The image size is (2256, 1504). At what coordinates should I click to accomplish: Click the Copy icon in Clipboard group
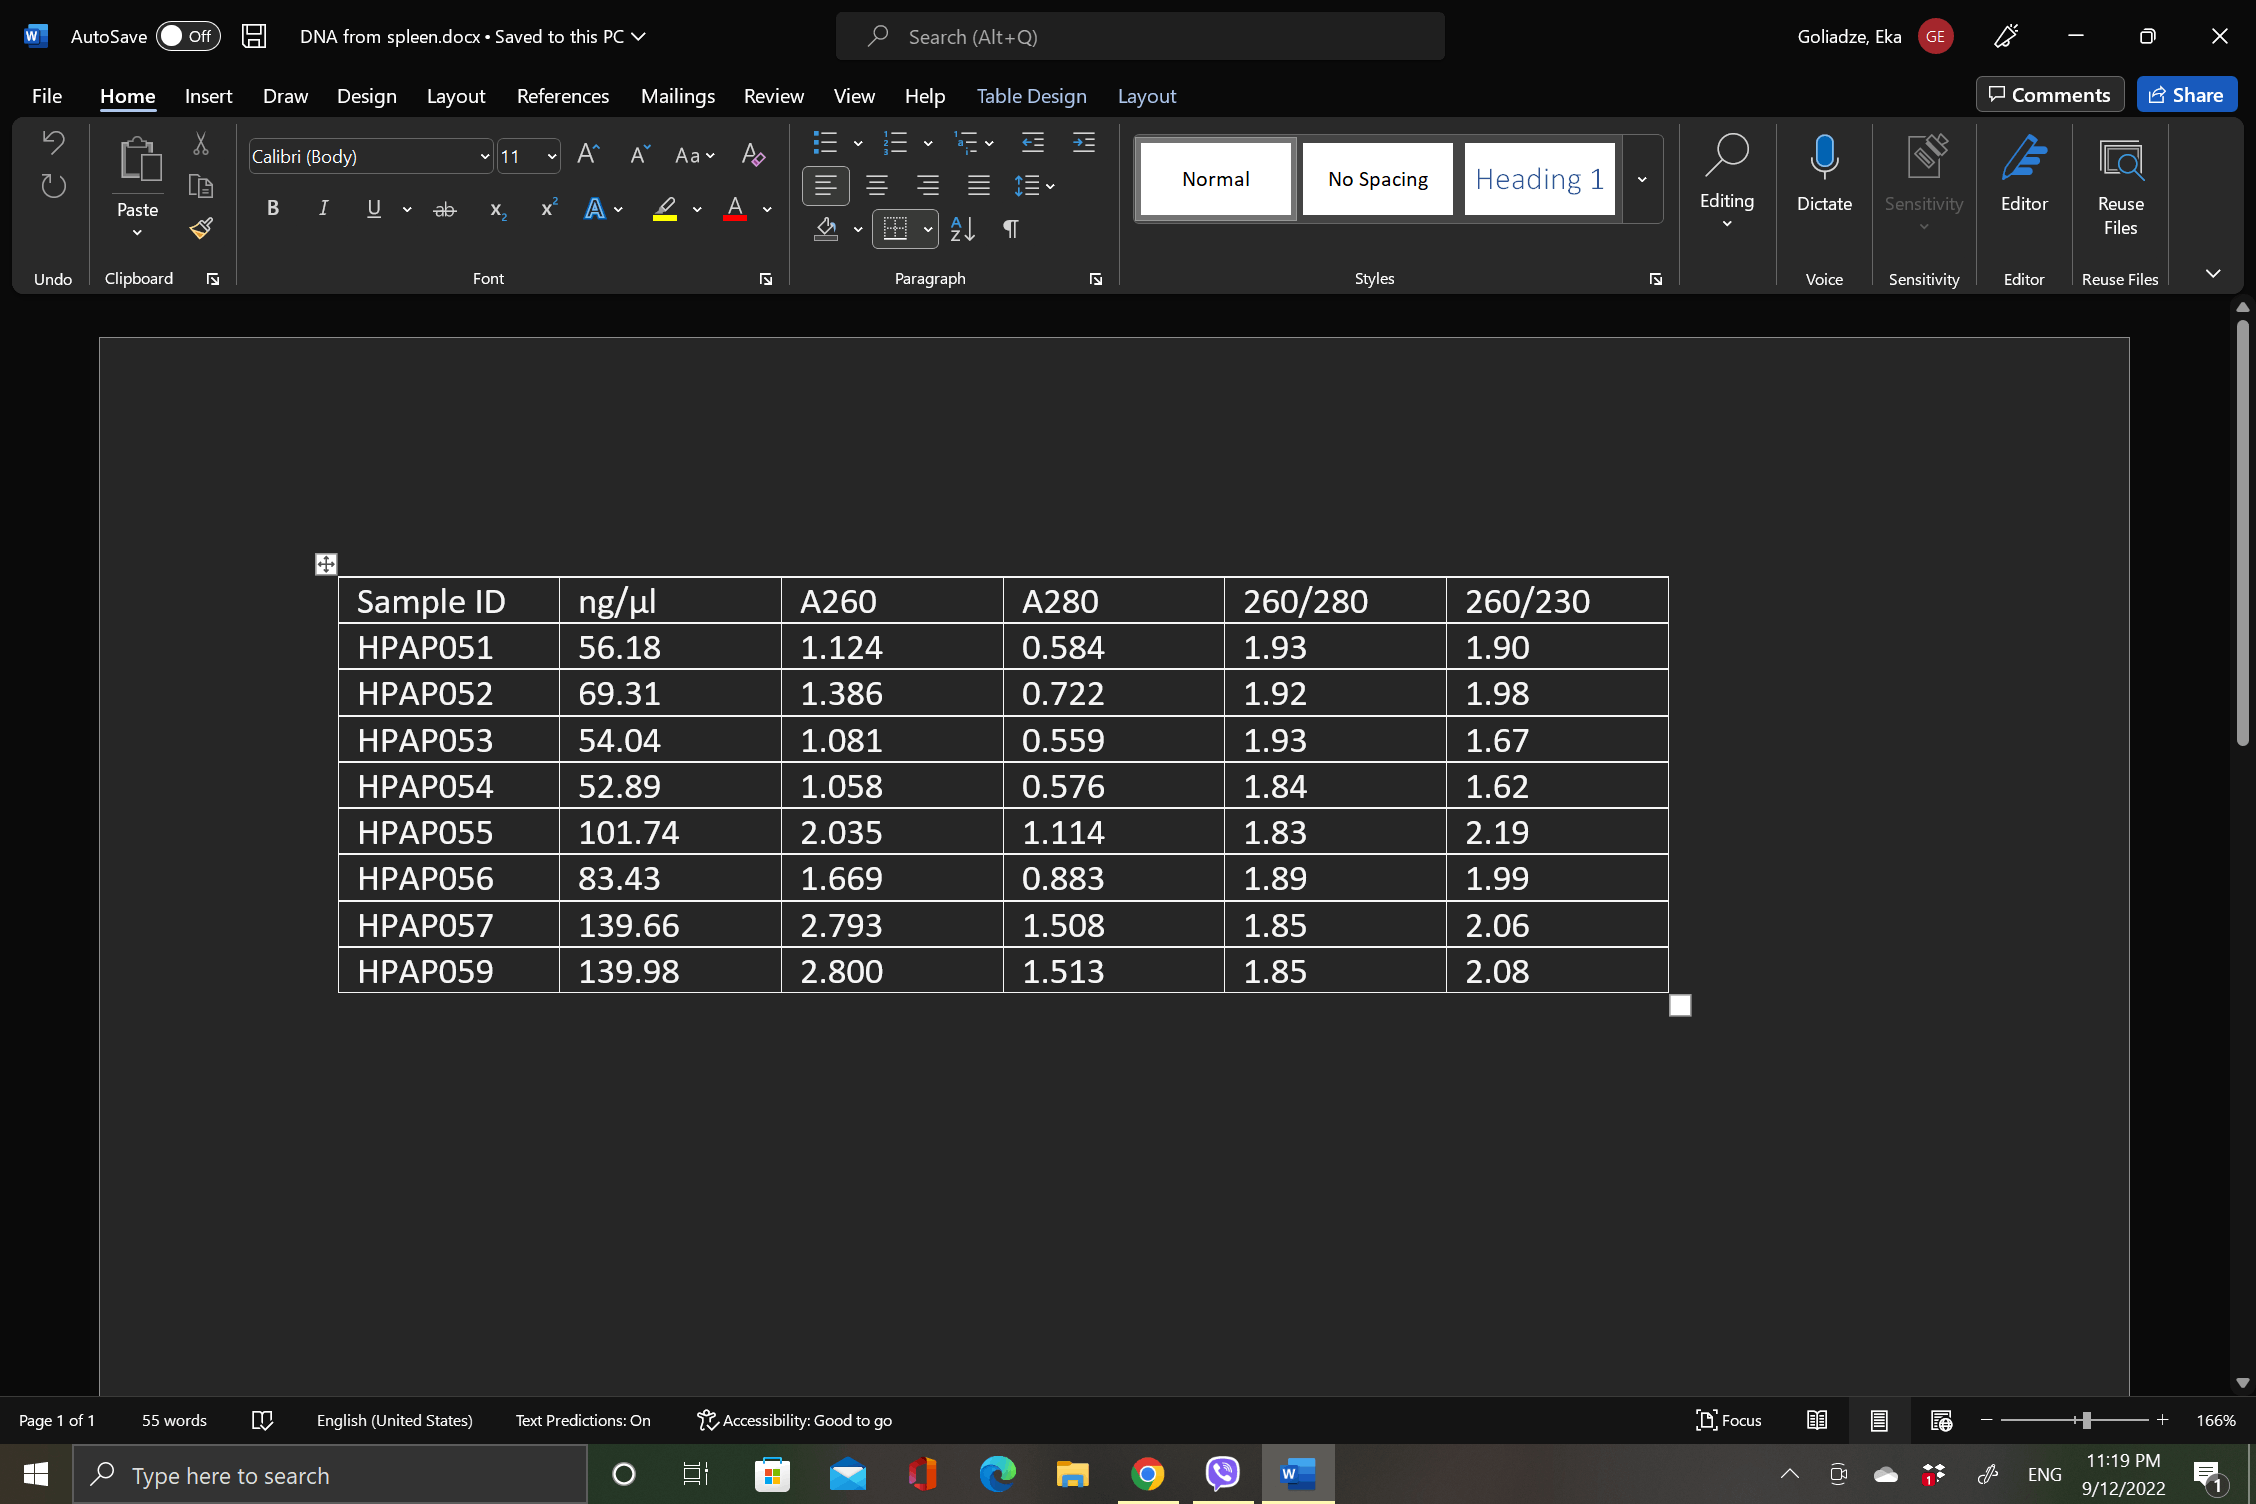(201, 186)
